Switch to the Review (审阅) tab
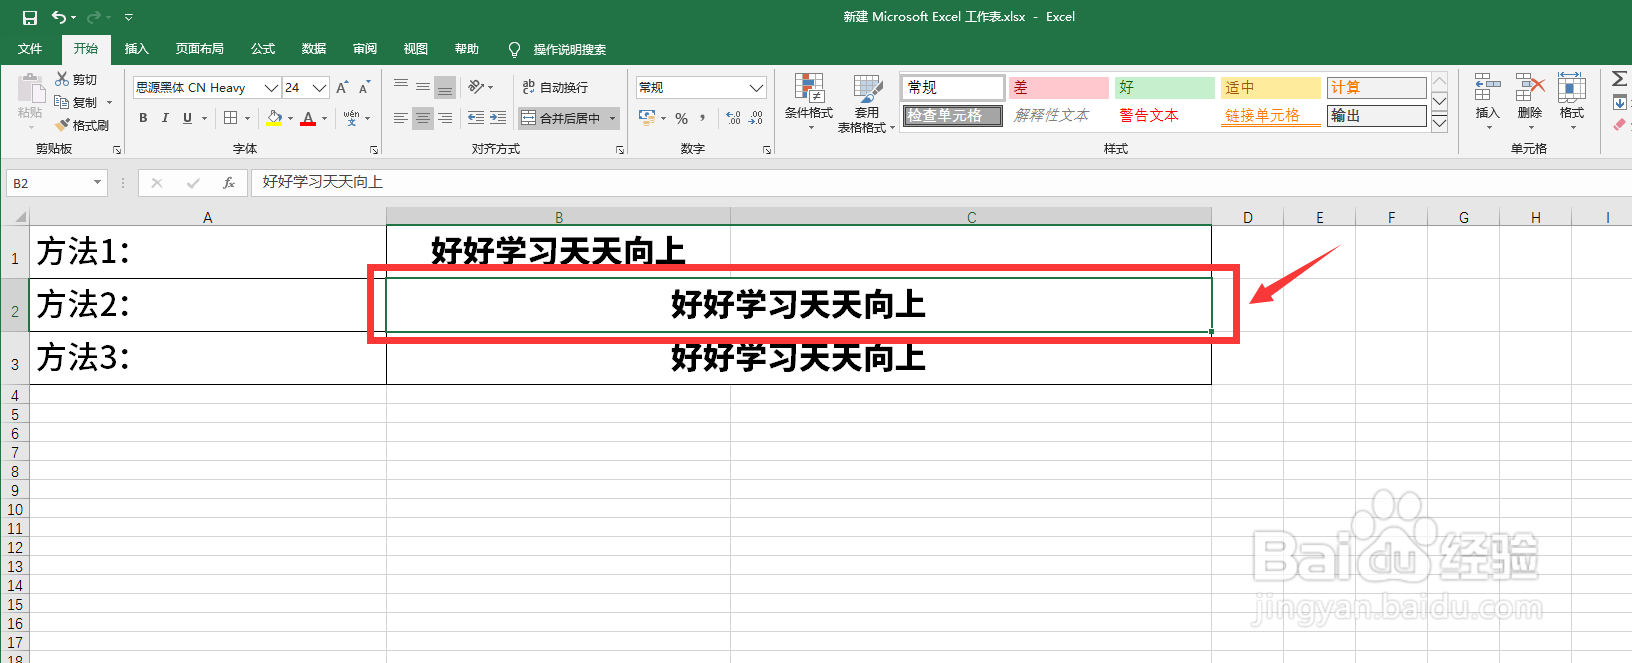 (365, 49)
